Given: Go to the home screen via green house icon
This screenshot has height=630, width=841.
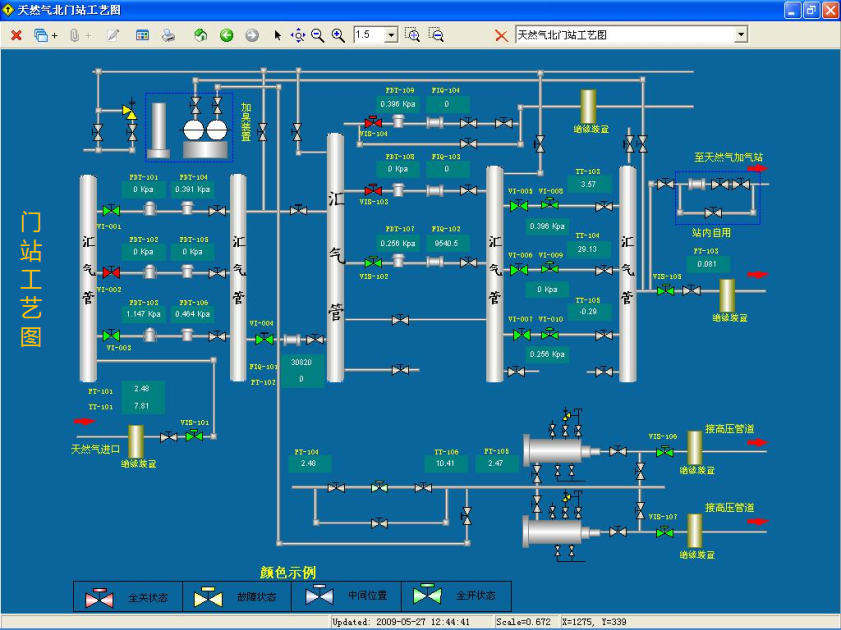Looking at the screenshot, I should pyautogui.click(x=200, y=35).
